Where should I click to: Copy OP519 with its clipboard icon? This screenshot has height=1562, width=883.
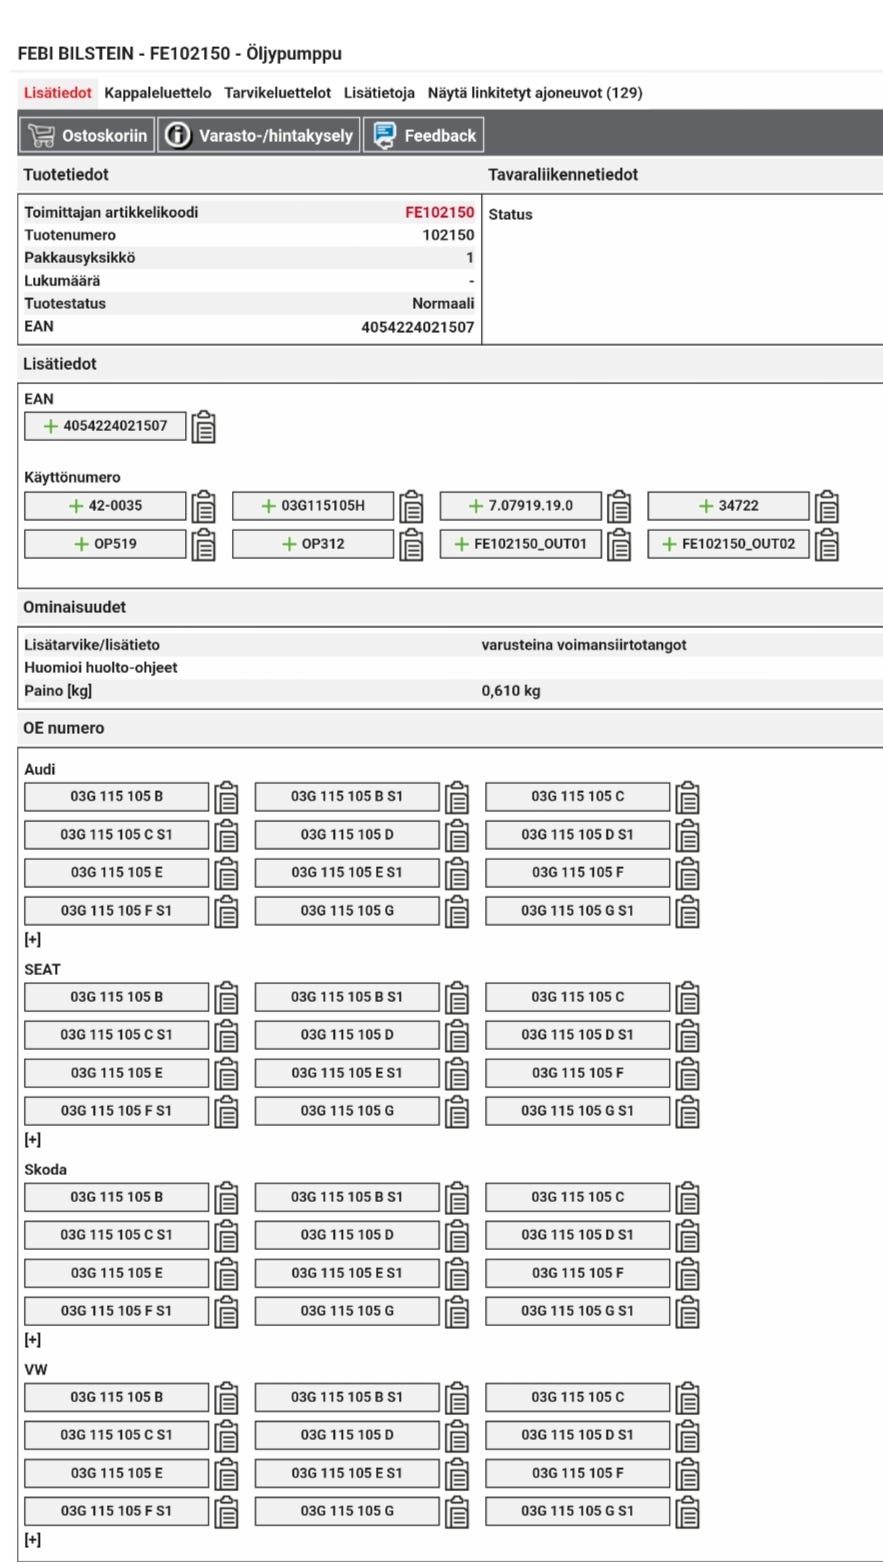pos(204,545)
